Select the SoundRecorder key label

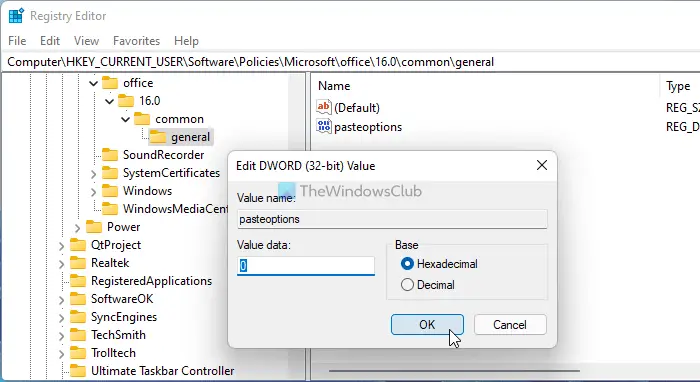pyautogui.click(x=163, y=155)
